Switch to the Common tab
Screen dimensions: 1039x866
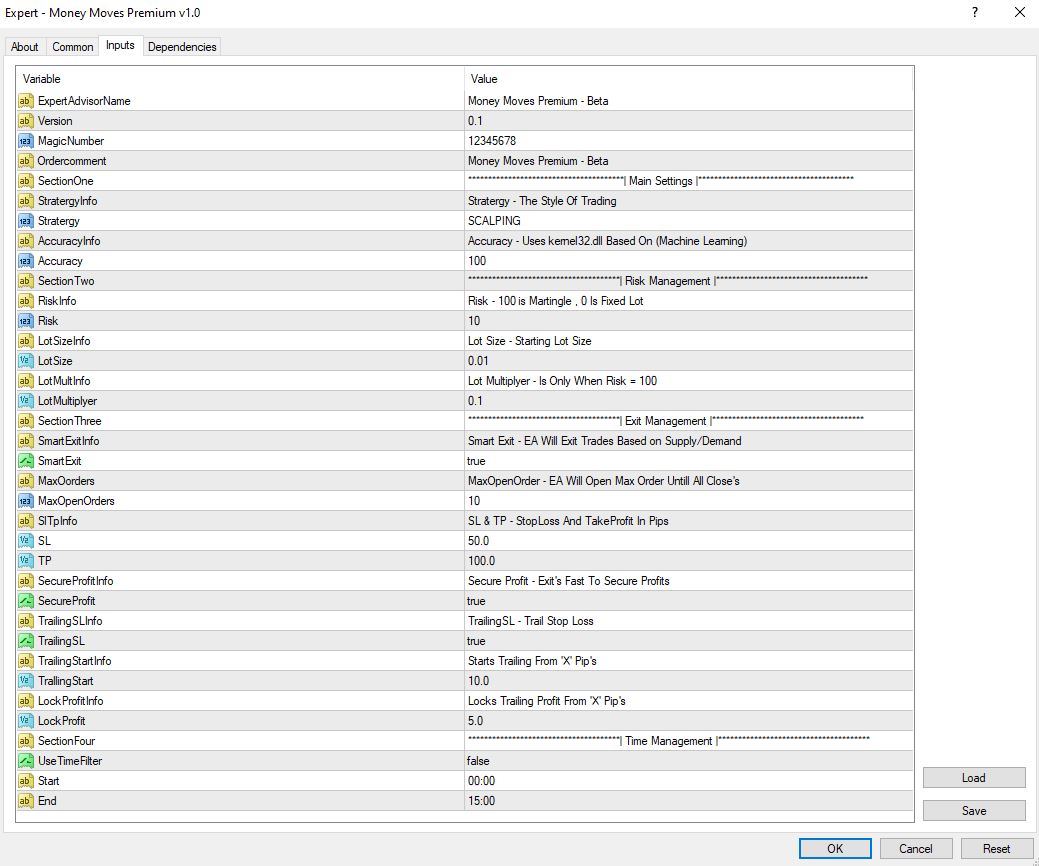[x=73, y=47]
